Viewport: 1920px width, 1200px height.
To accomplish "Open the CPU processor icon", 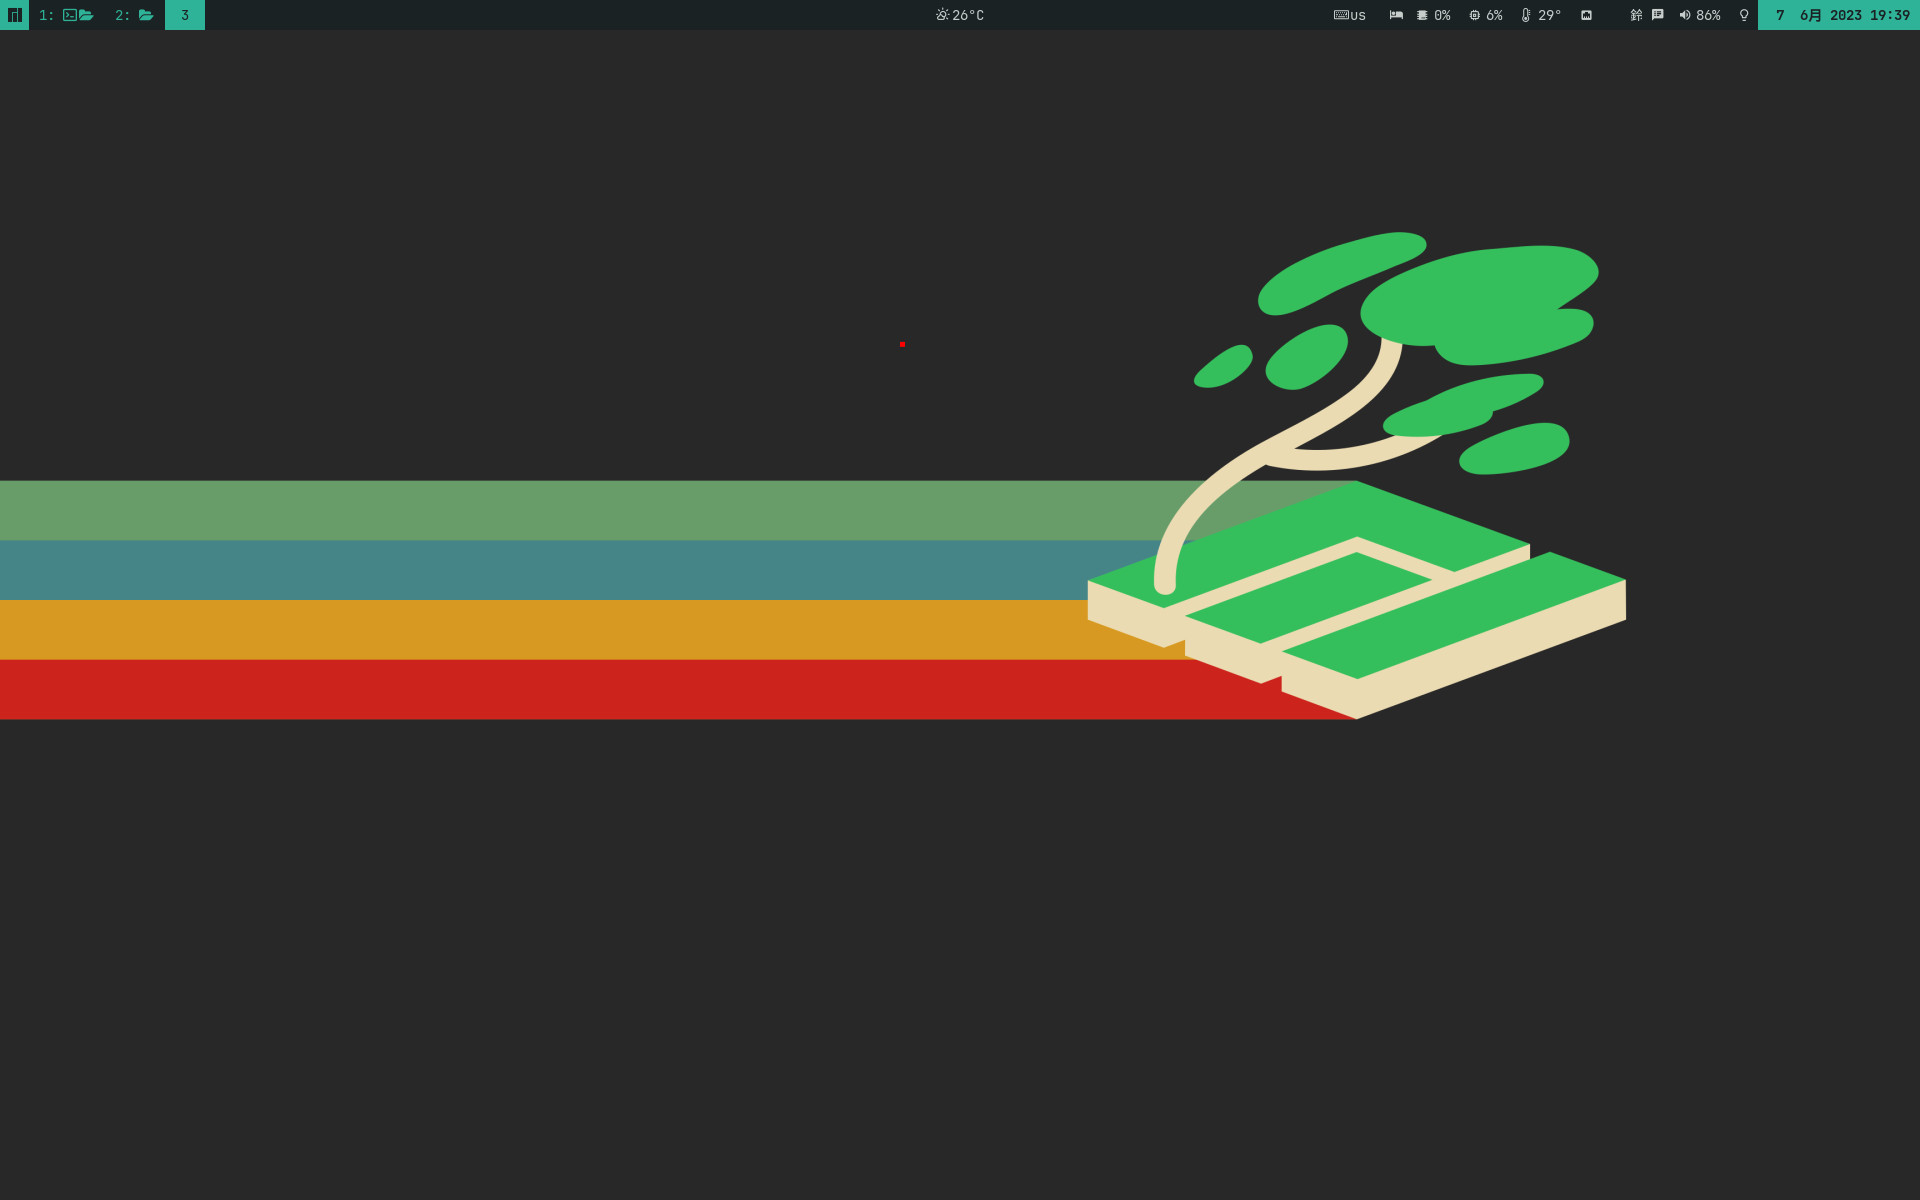I will tap(1474, 15).
